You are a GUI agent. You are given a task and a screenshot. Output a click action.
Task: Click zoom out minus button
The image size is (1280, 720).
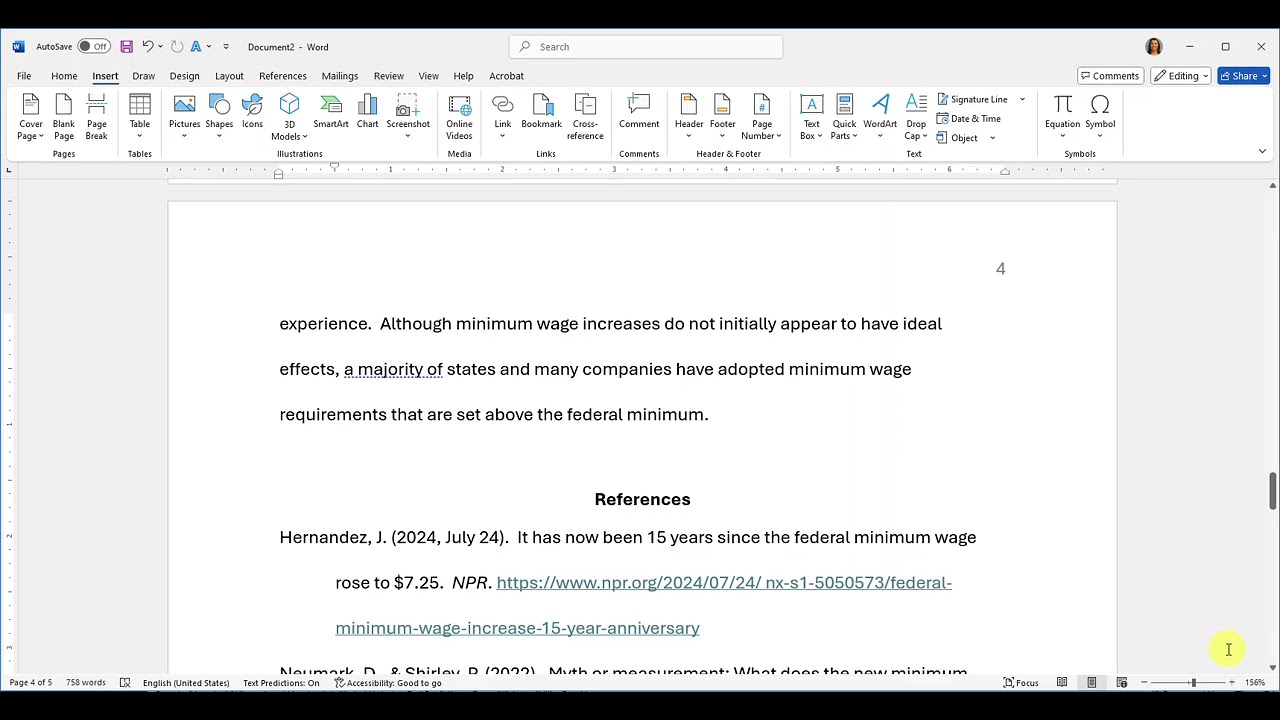click(1144, 683)
